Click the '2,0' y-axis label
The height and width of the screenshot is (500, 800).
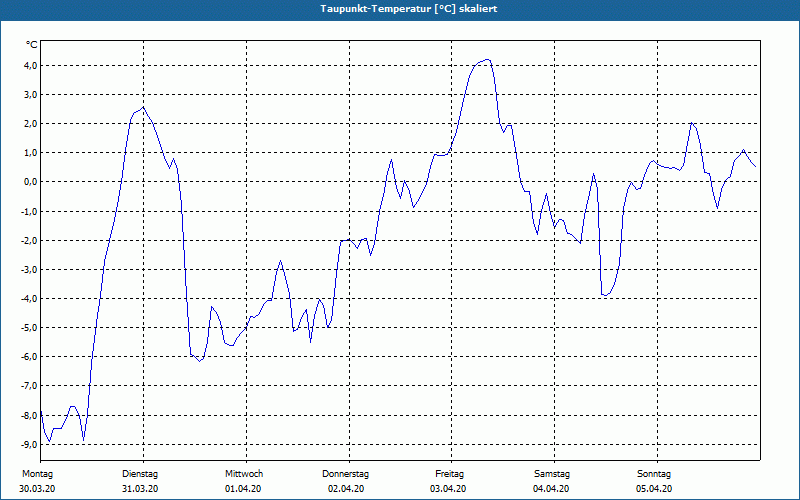(30, 123)
